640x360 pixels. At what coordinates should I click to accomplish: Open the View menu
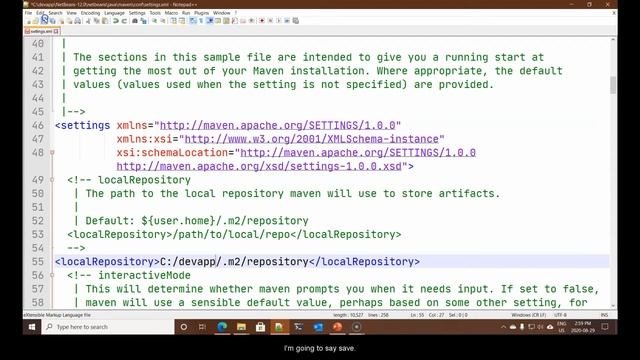point(71,13)
